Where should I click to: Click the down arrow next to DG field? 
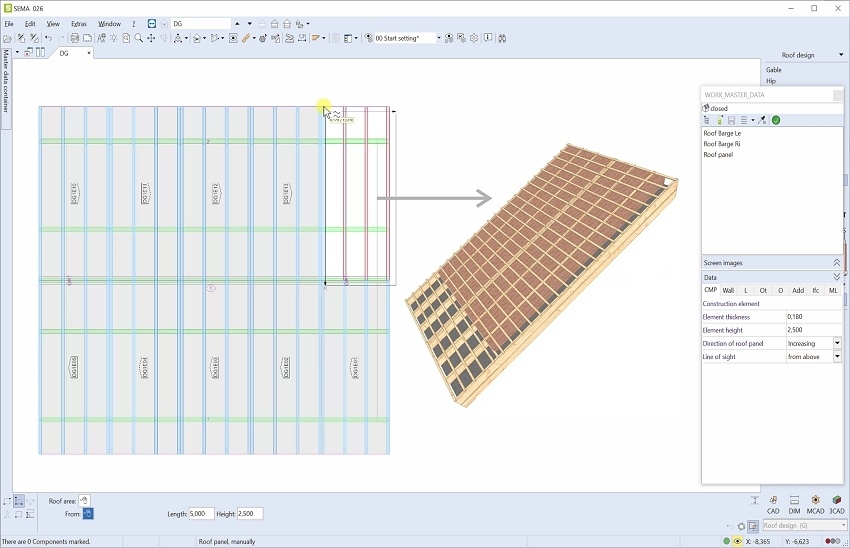pyautogui.click(x=249, y=24)
